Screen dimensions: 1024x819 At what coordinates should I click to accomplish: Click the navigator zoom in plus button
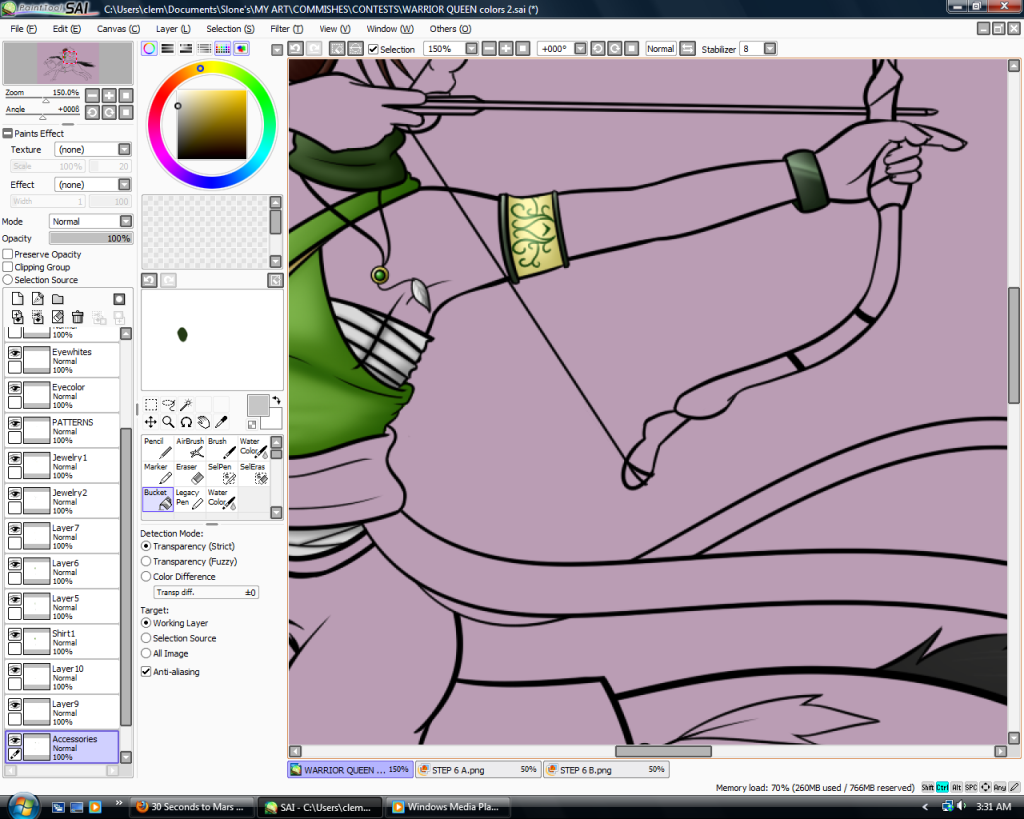pos(109,95)
